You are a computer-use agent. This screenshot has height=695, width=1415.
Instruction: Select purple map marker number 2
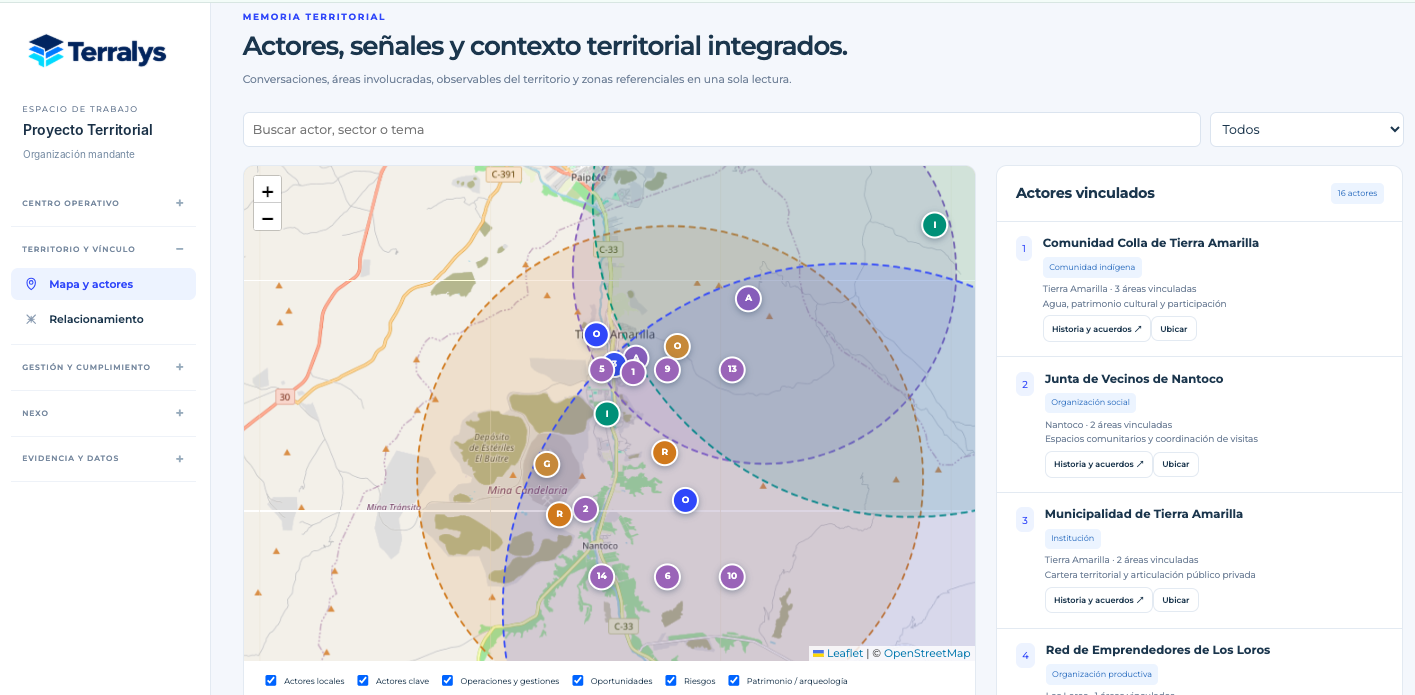(585, 509)
